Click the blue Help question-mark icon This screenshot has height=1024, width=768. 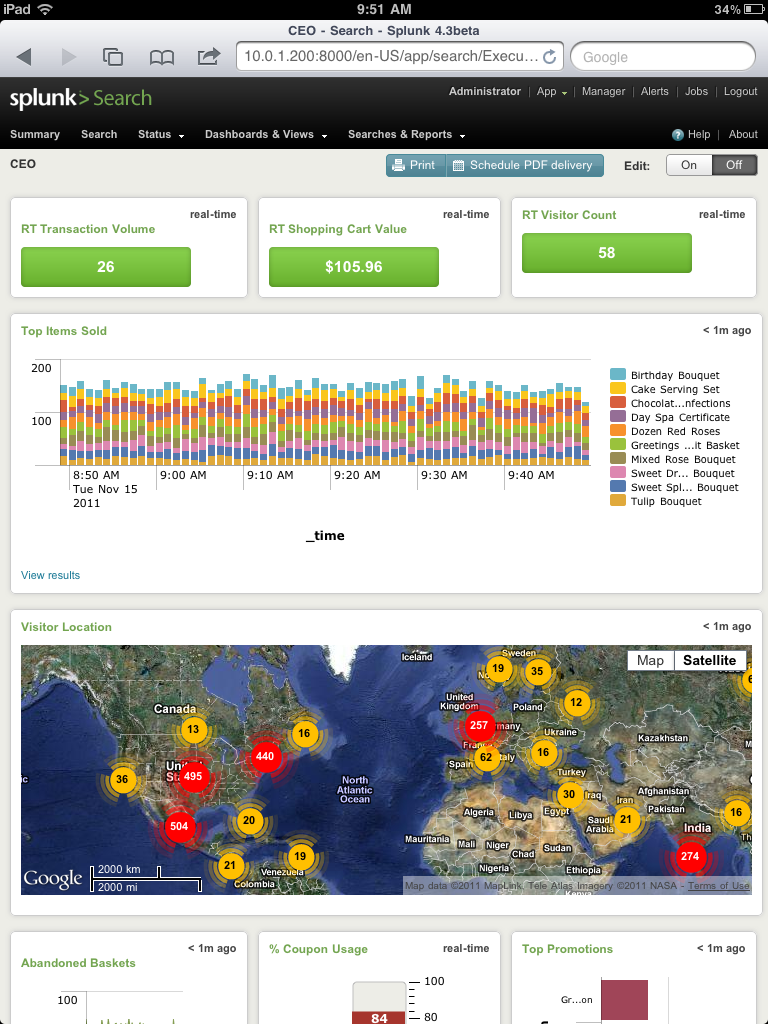click(x=678, y=135)
